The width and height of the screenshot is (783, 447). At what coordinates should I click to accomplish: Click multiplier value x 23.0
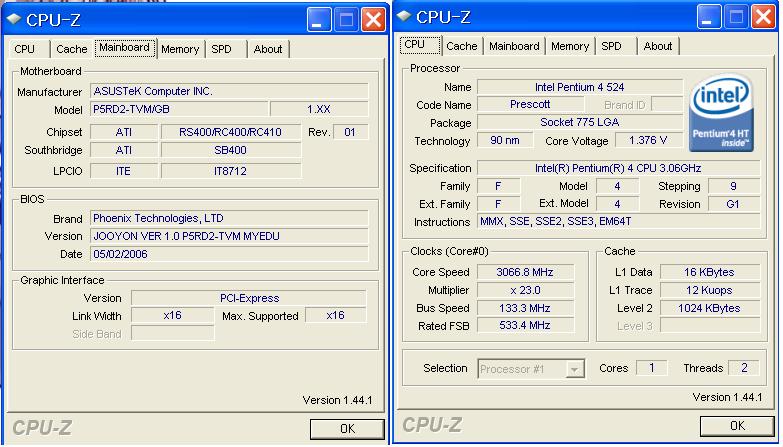(x=525, y=290)
